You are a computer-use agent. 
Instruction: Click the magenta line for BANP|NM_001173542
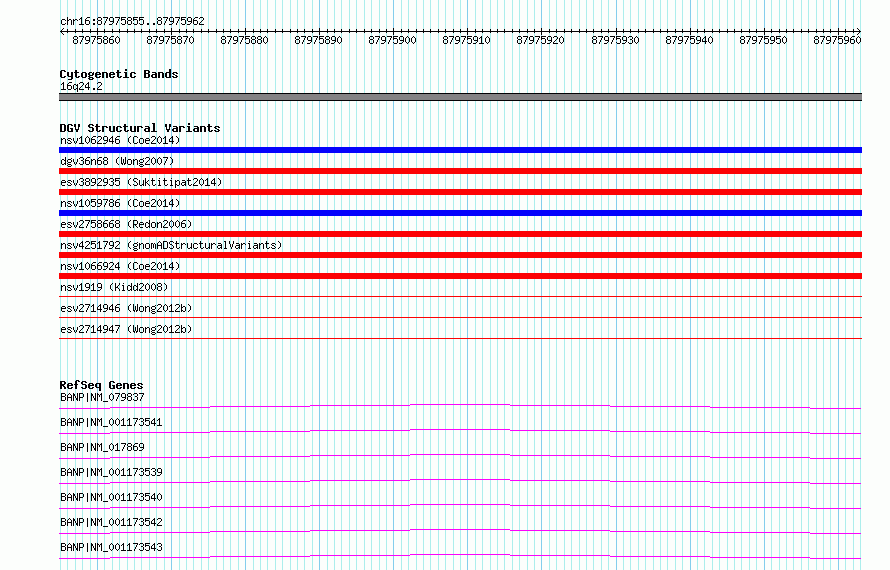pyautogui.click(x=460, y=531)
